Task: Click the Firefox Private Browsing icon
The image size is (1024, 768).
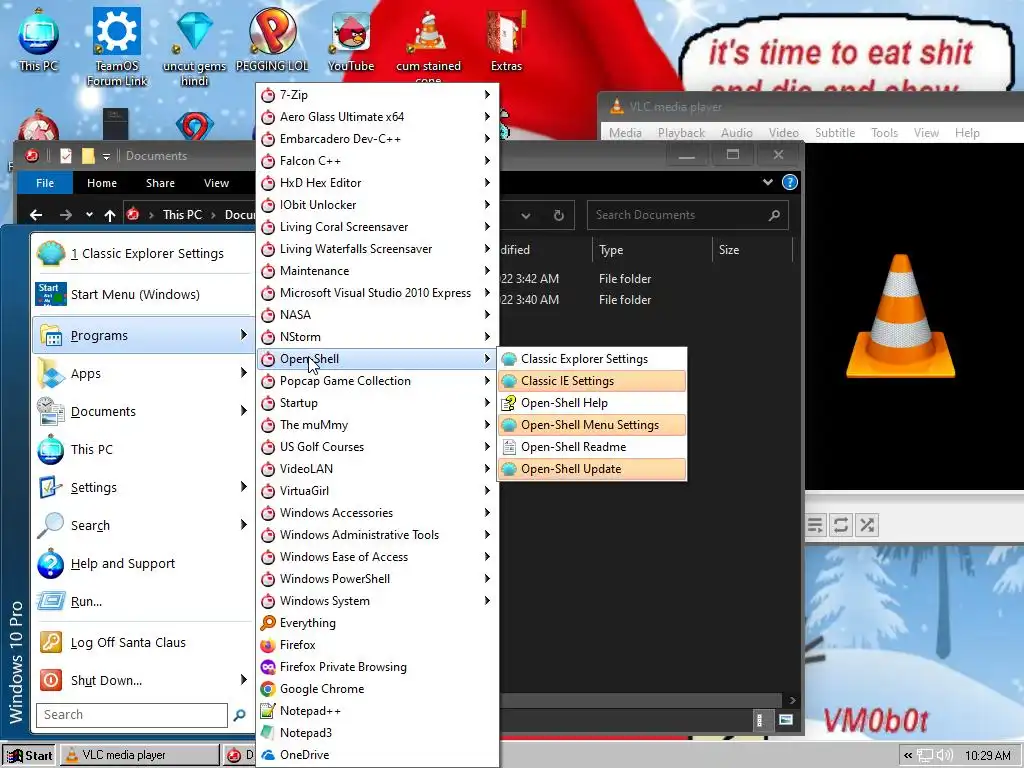Action: tap(268, 667)
